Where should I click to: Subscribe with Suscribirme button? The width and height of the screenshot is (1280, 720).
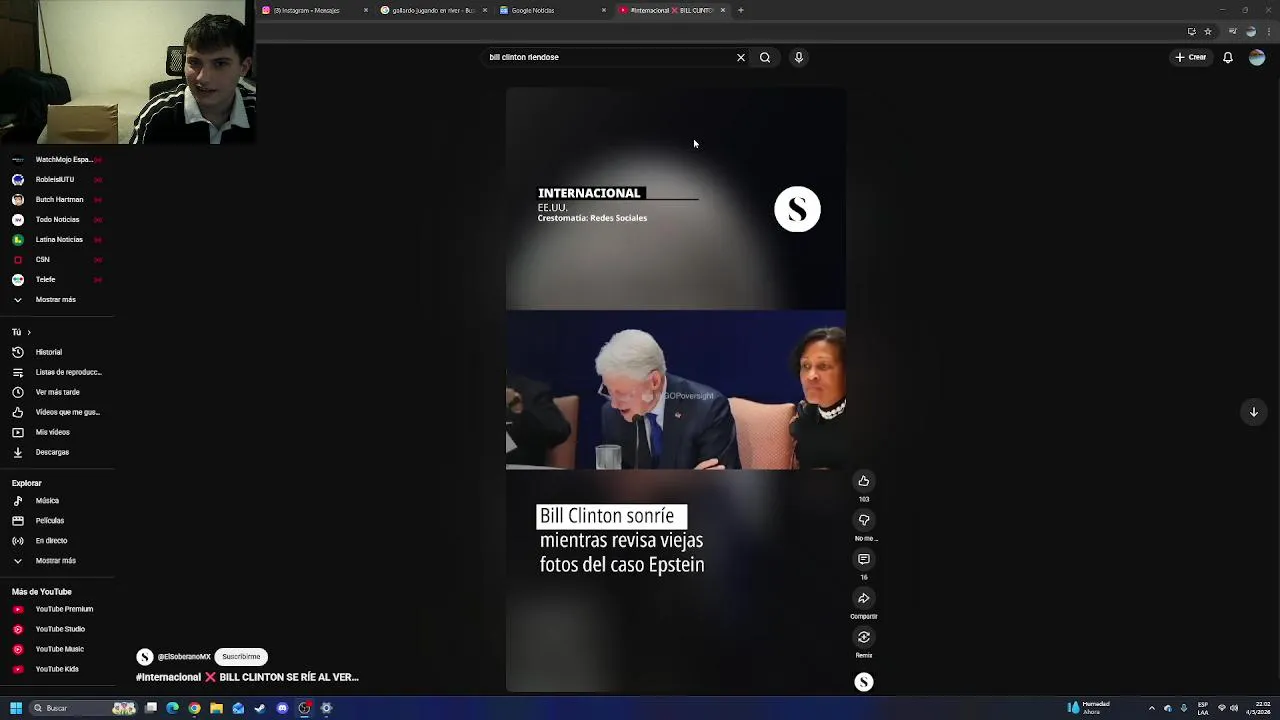[x=241, y=657]
